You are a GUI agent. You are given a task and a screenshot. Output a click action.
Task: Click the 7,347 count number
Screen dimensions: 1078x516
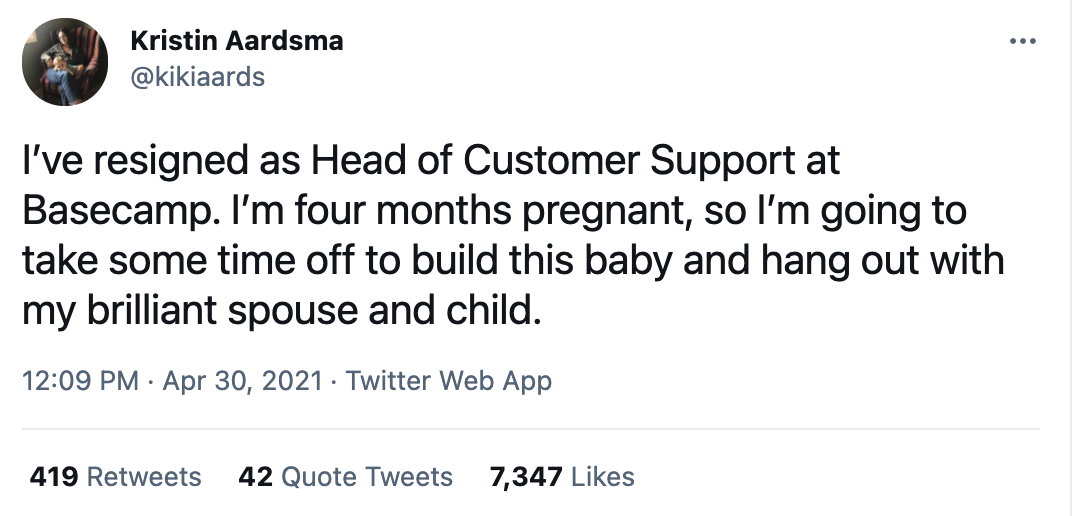point(526,477)
